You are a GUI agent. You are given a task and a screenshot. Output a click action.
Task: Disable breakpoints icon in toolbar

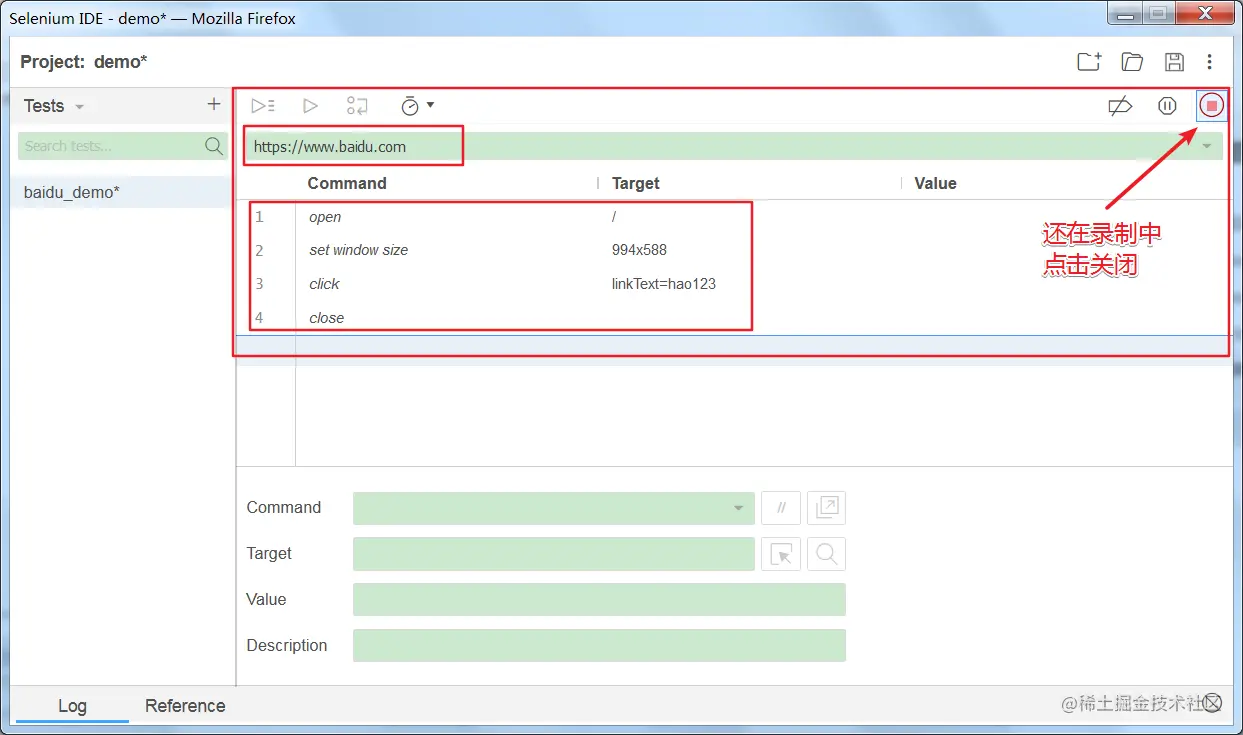(x=1120, y=105)
